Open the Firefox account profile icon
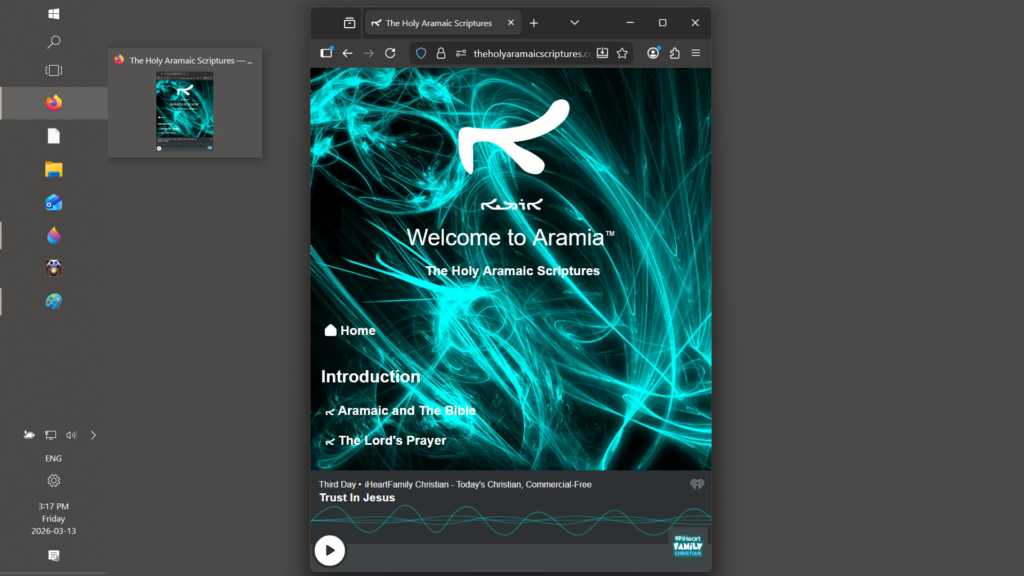1024x576 pixels. (653, 53)
